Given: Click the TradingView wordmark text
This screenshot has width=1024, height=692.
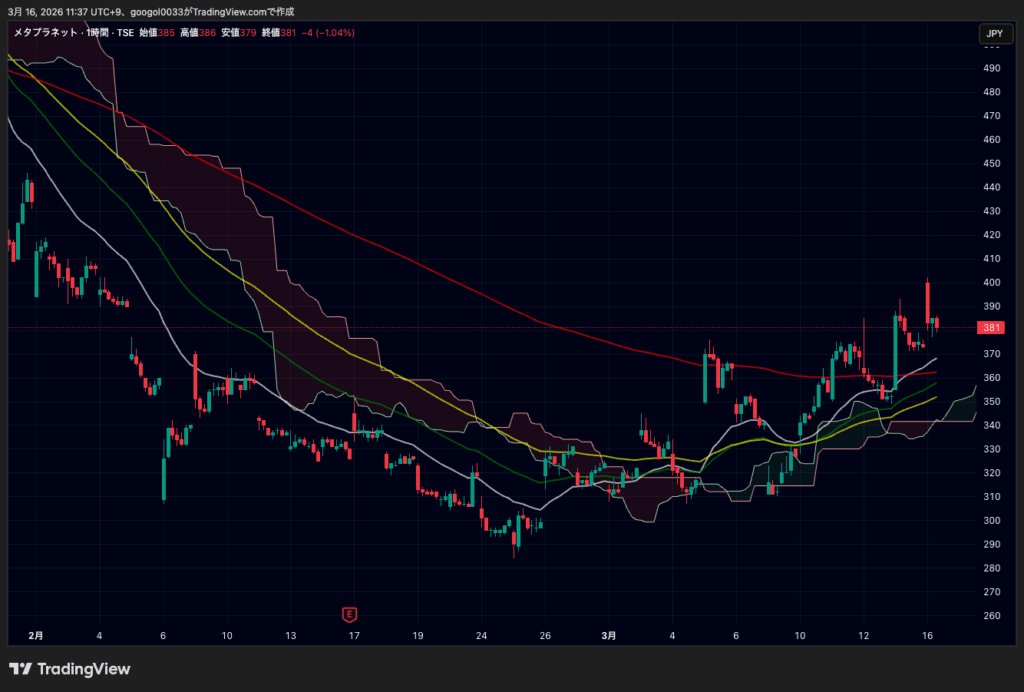Looking at the screenshot, I should (82, 669).
